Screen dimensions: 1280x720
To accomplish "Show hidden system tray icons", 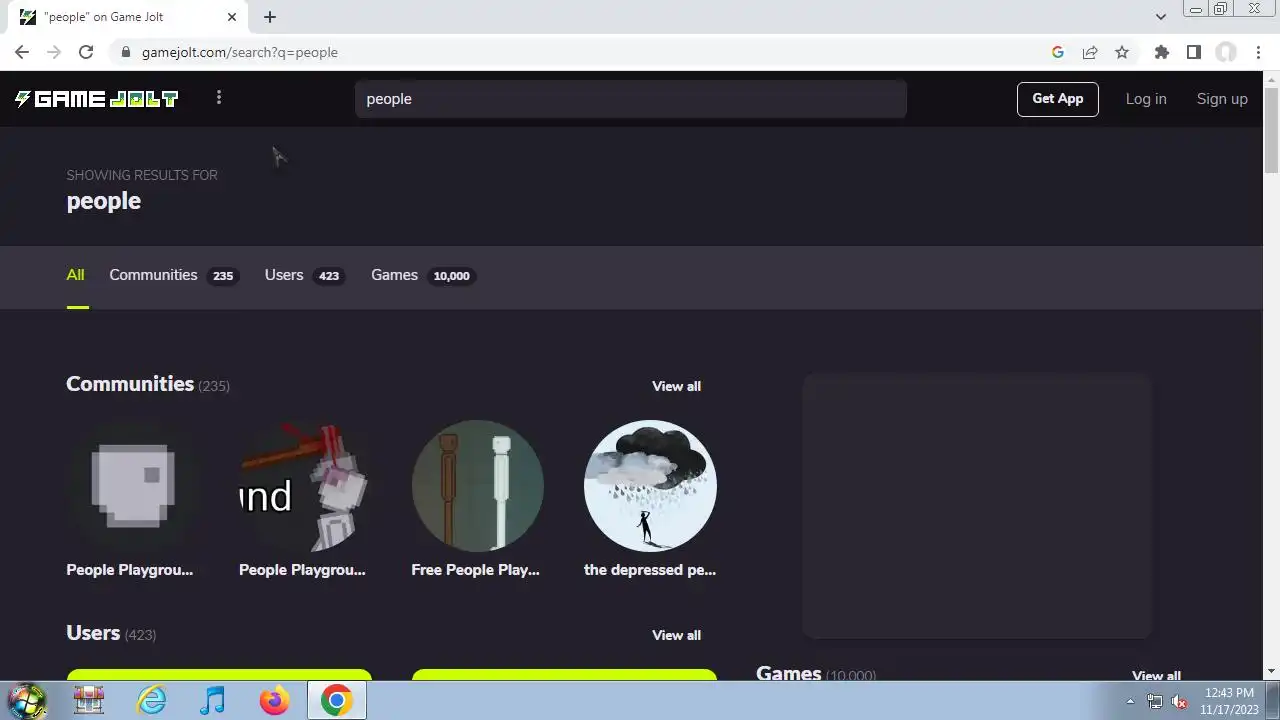I will [x=1130, y=701].
